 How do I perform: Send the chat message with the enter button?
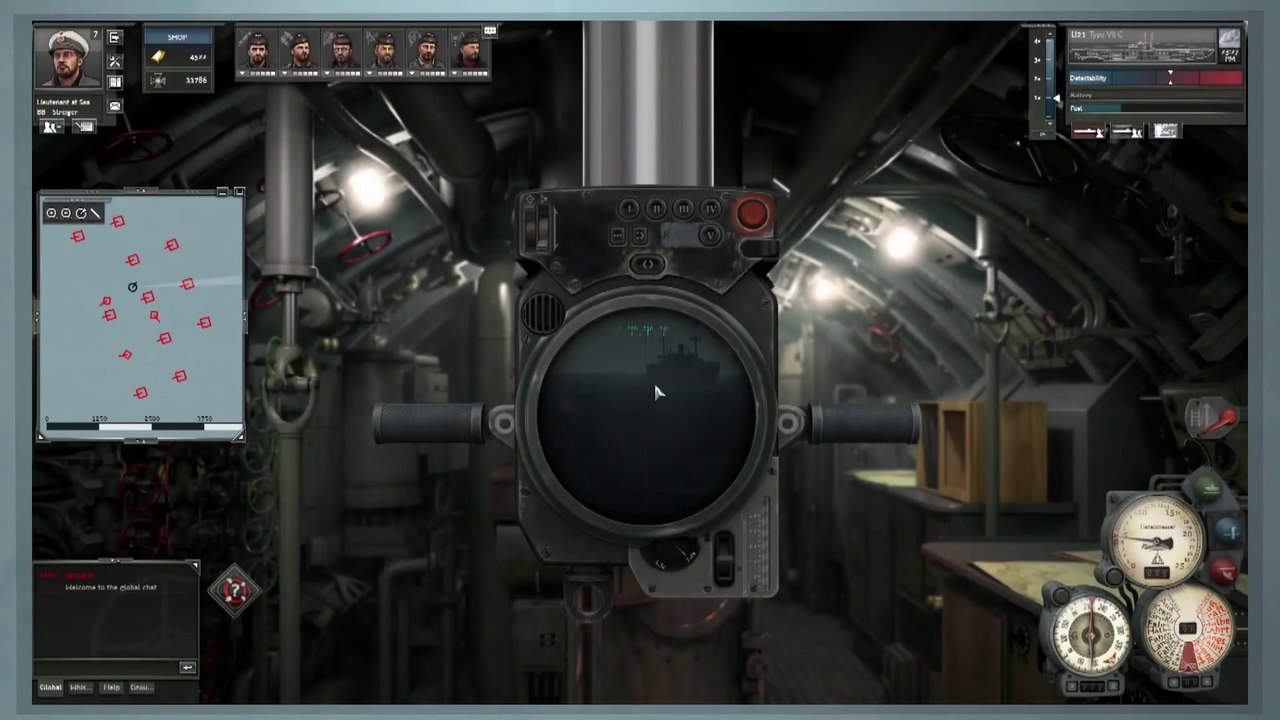tap(187, 667)
